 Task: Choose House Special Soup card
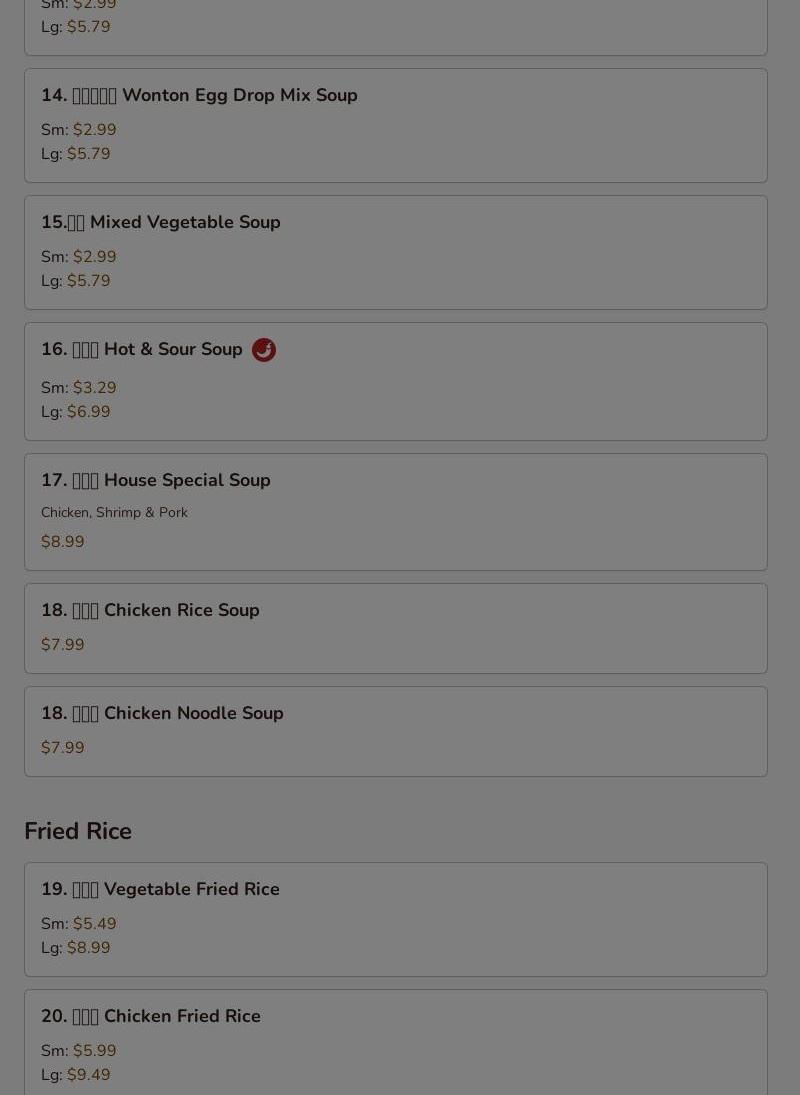tap(396, 512)
